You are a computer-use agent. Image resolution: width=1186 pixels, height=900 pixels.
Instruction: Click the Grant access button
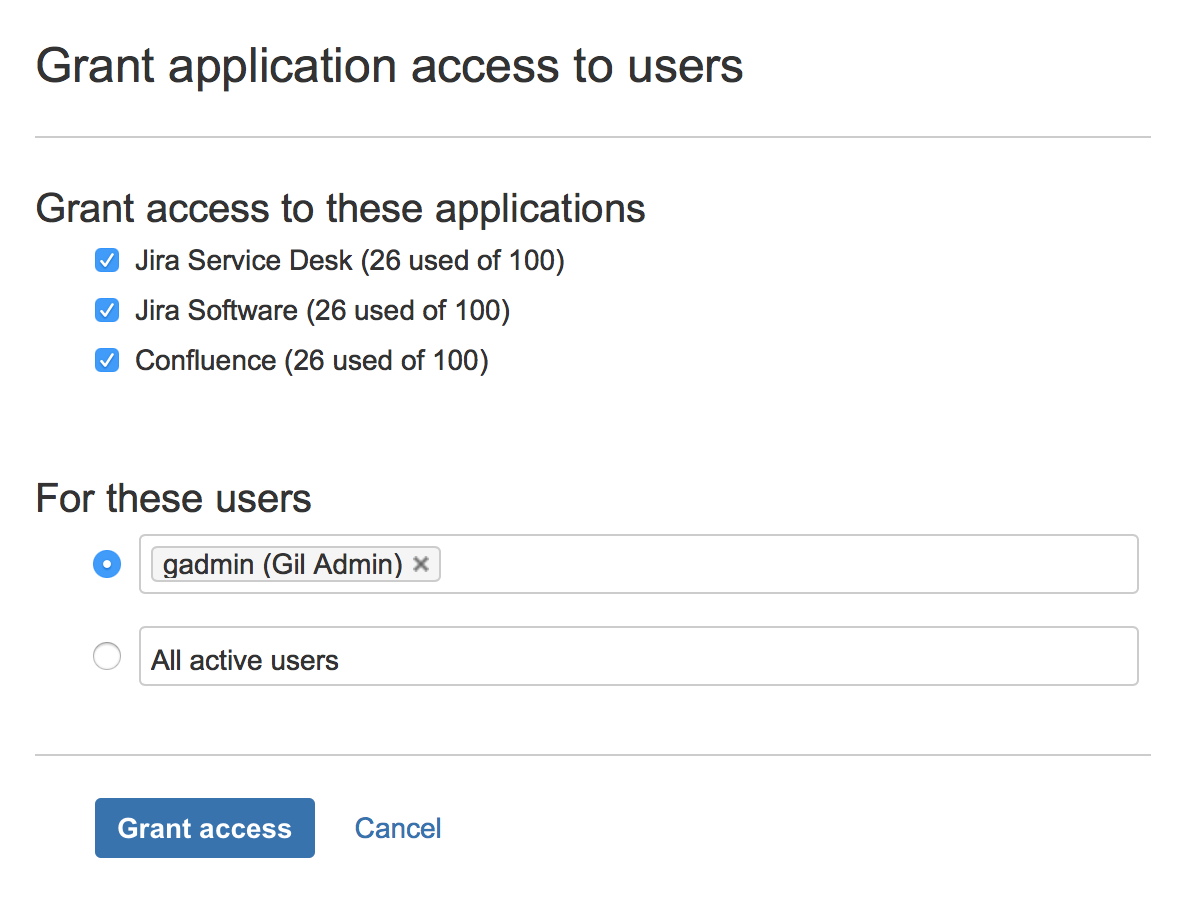click(x=204, y=827)
